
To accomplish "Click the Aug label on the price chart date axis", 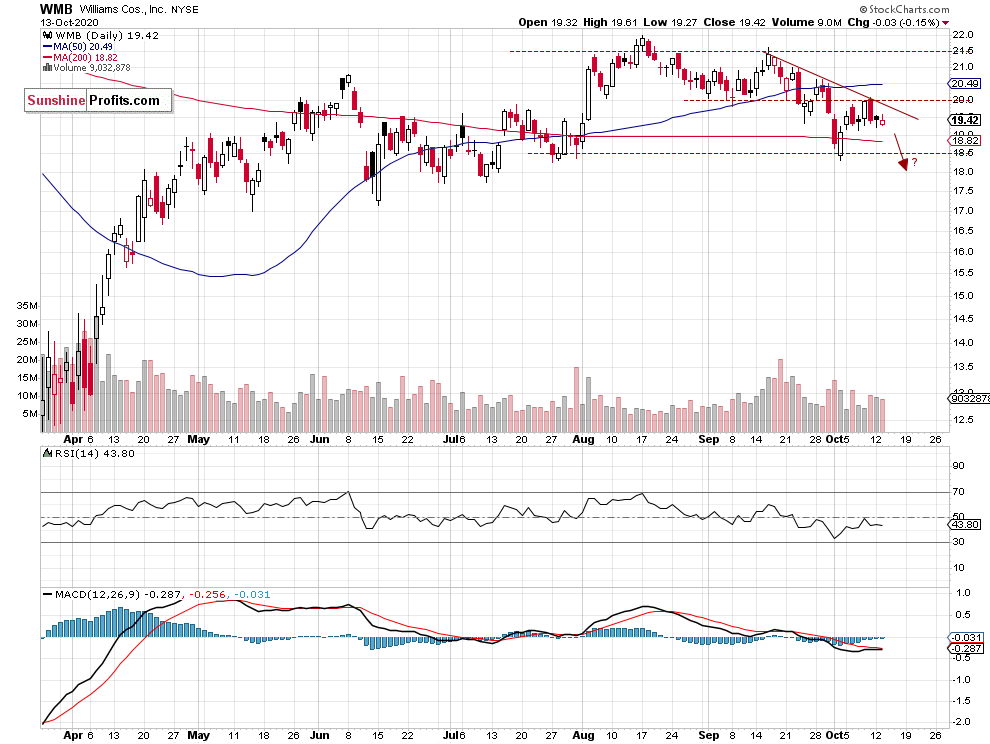I will (583, 439).
